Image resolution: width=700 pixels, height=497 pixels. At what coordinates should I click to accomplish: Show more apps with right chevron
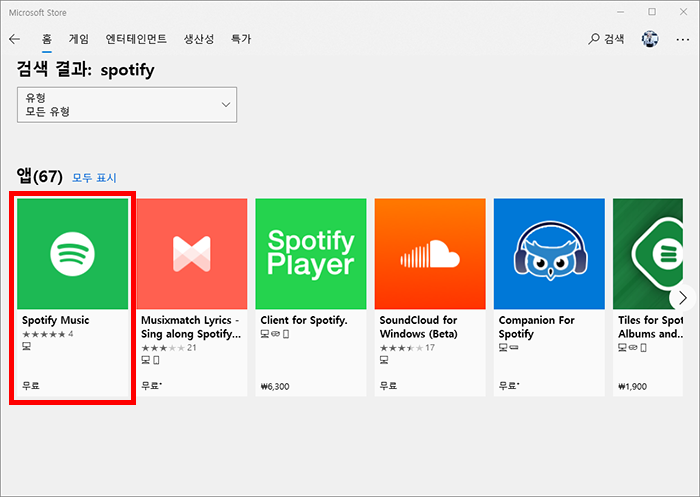pos(683,298)
